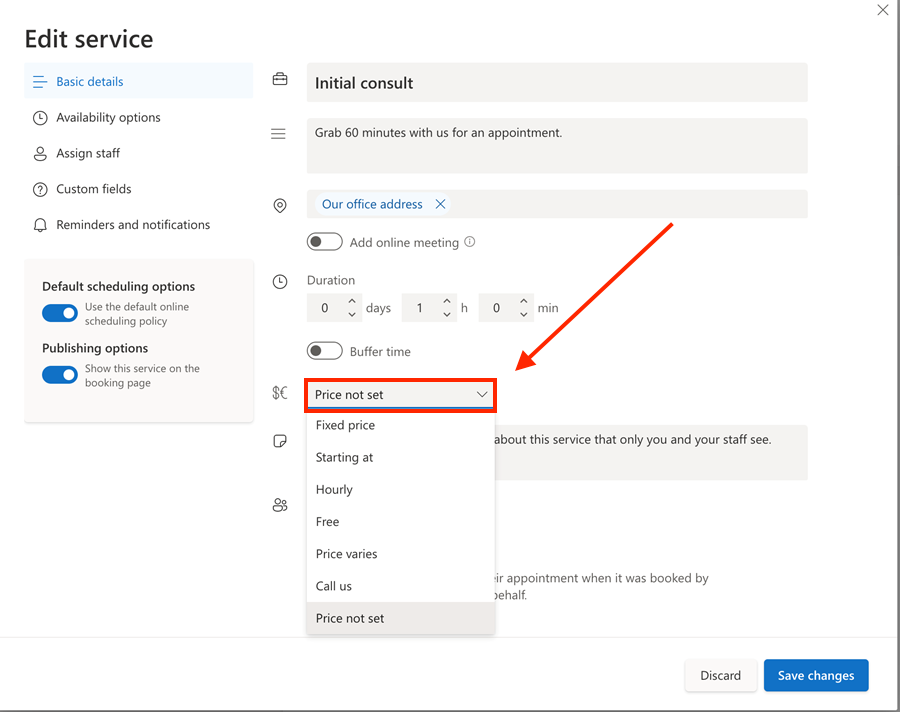Select Fixed price from the list
This screenshot has width=900, height=712.
401,425
